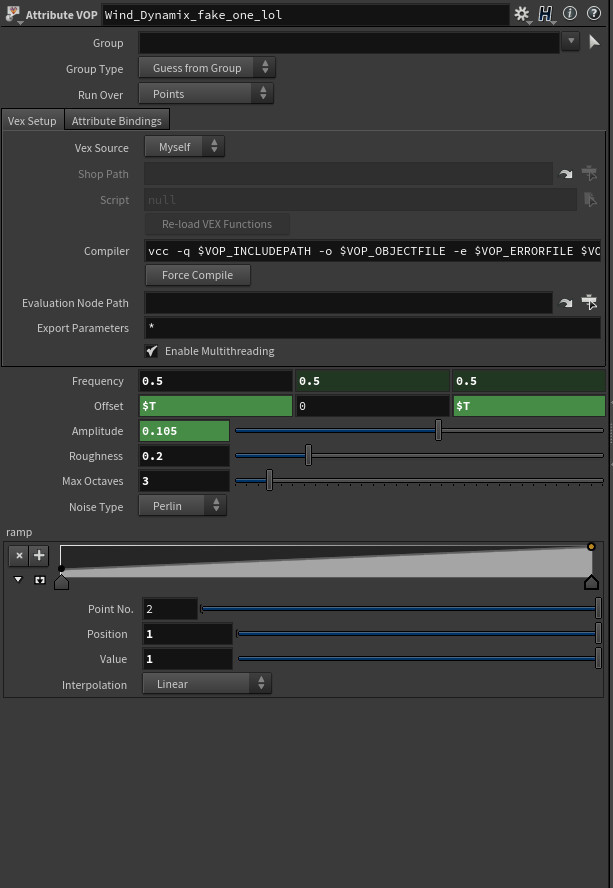Click the Houdini H presets icon

click(546, 15)
